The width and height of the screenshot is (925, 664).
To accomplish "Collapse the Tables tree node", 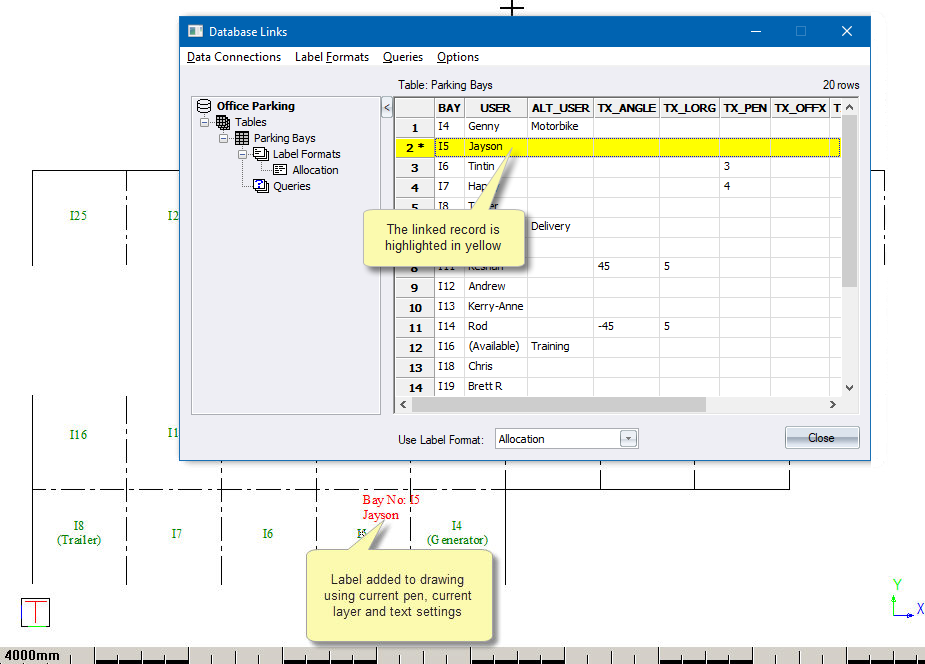I will click(205, 122).
